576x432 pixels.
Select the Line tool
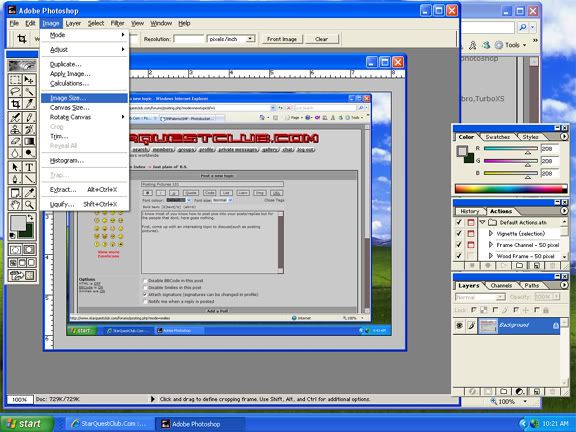click(x=29, y=179)
